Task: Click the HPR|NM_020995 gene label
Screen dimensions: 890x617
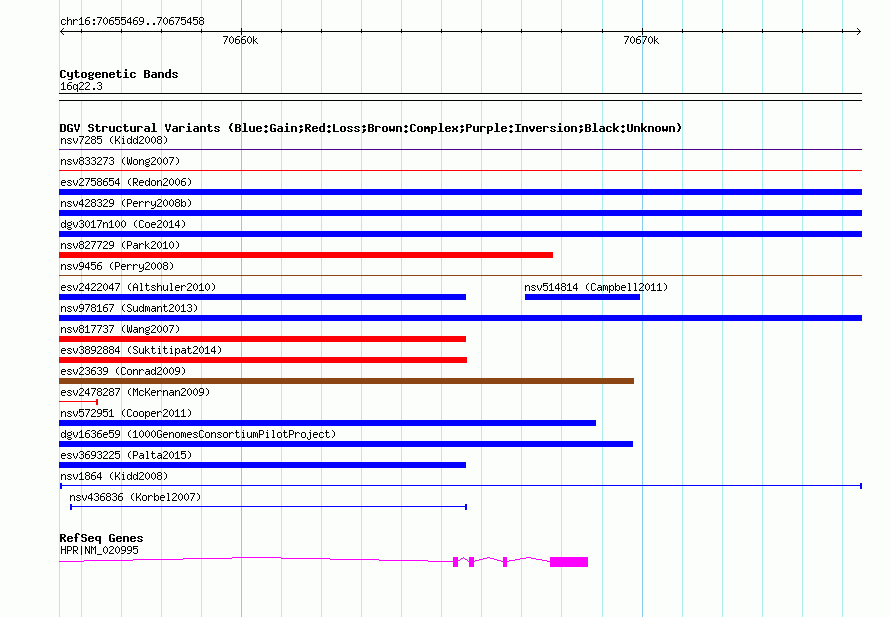Action: point(99,550)
